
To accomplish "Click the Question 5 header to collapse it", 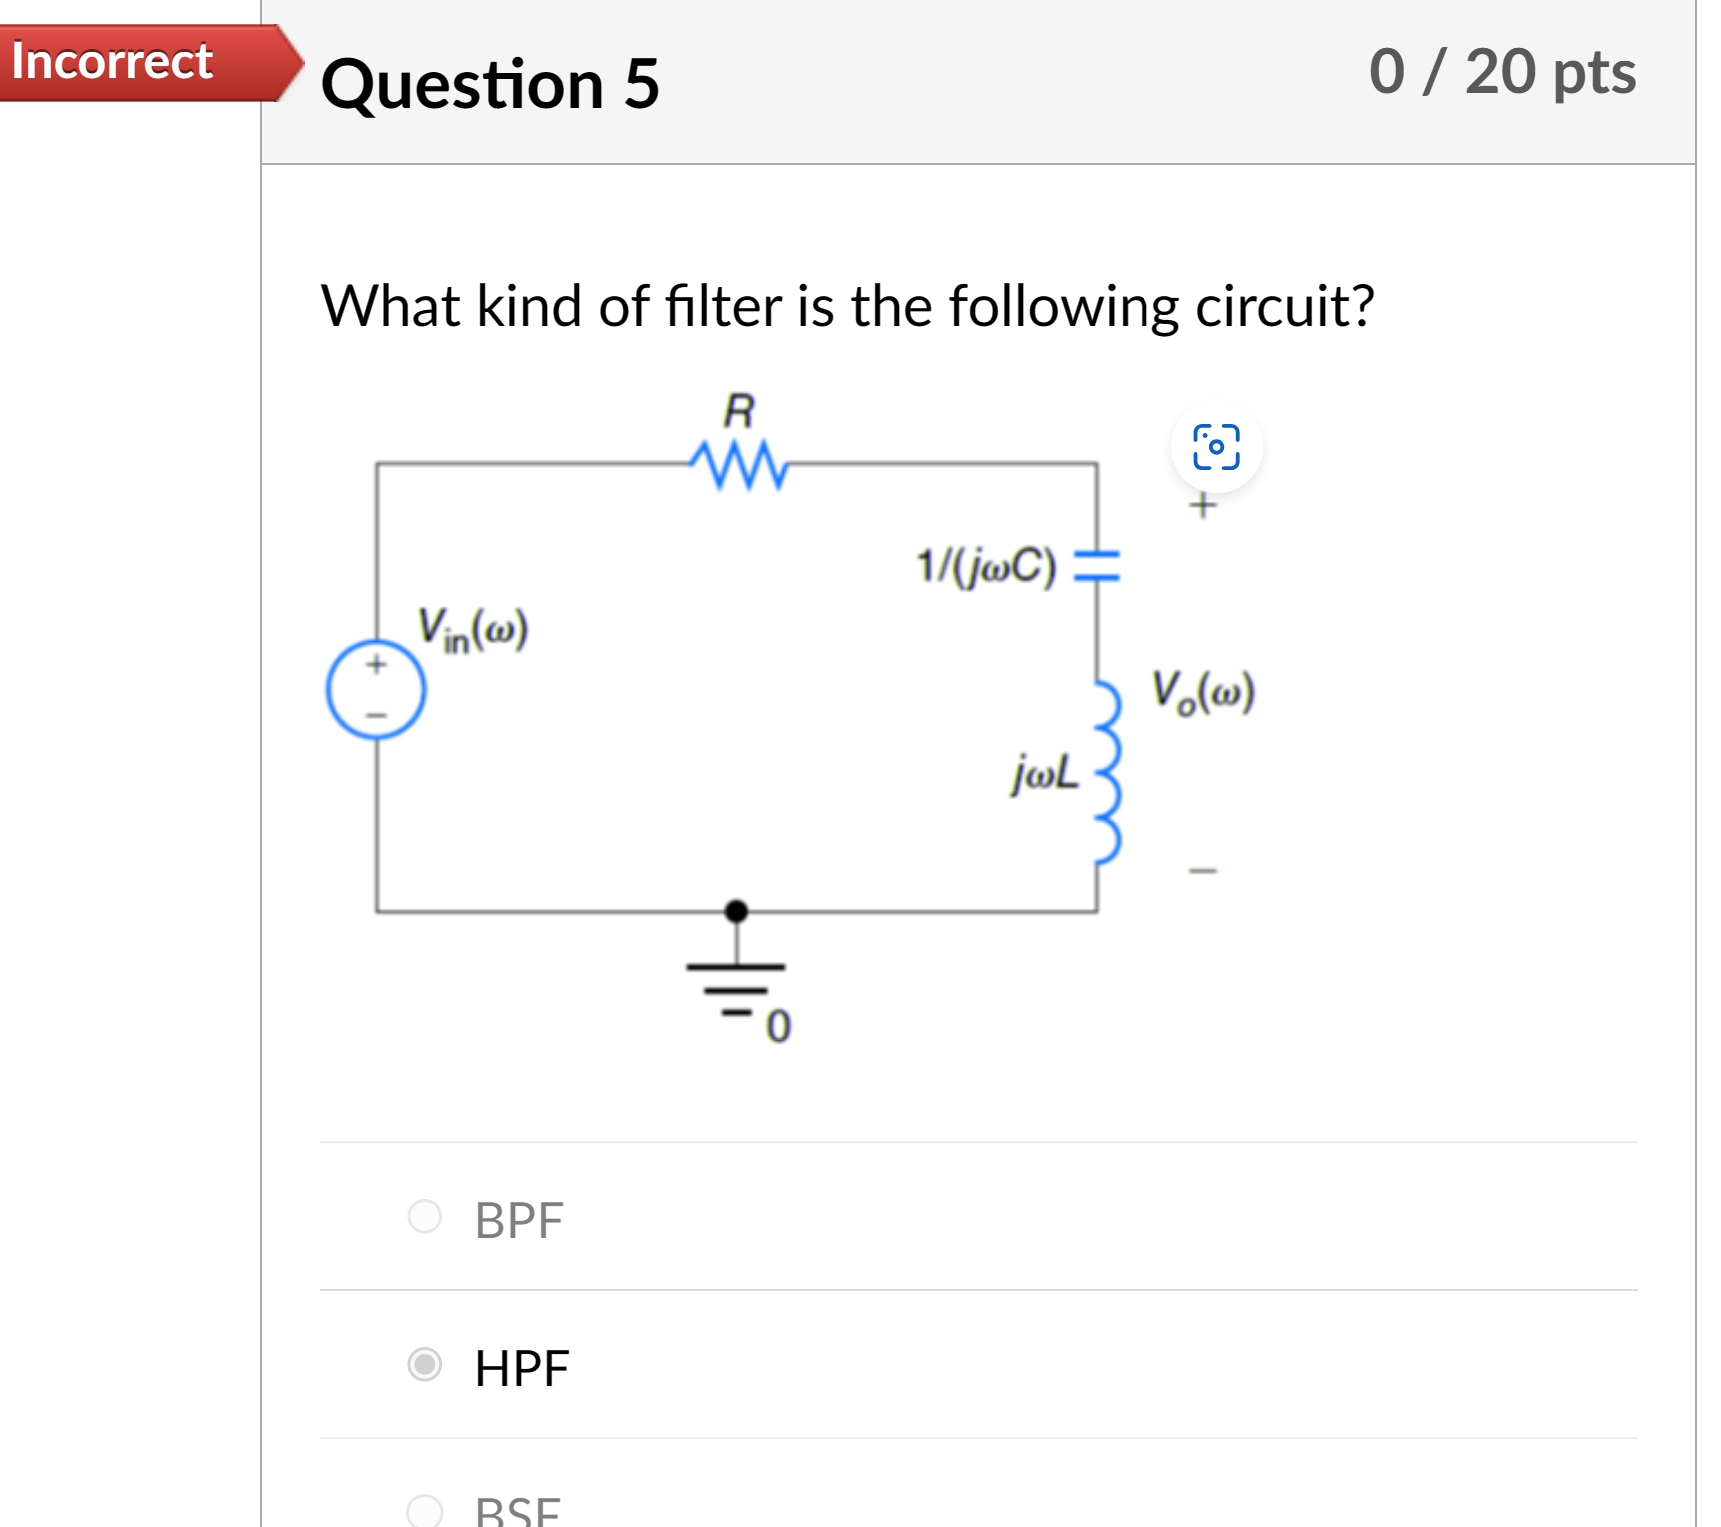I will pos(492,85).
